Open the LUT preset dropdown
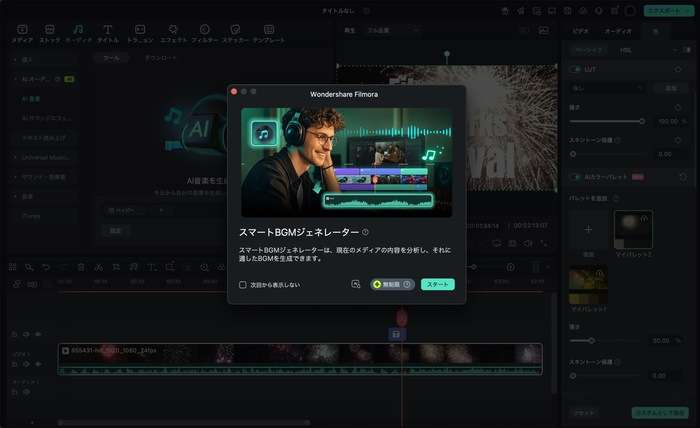Viewport: 700px width, 428px height. pyautogui.click(x=608, y=88)
